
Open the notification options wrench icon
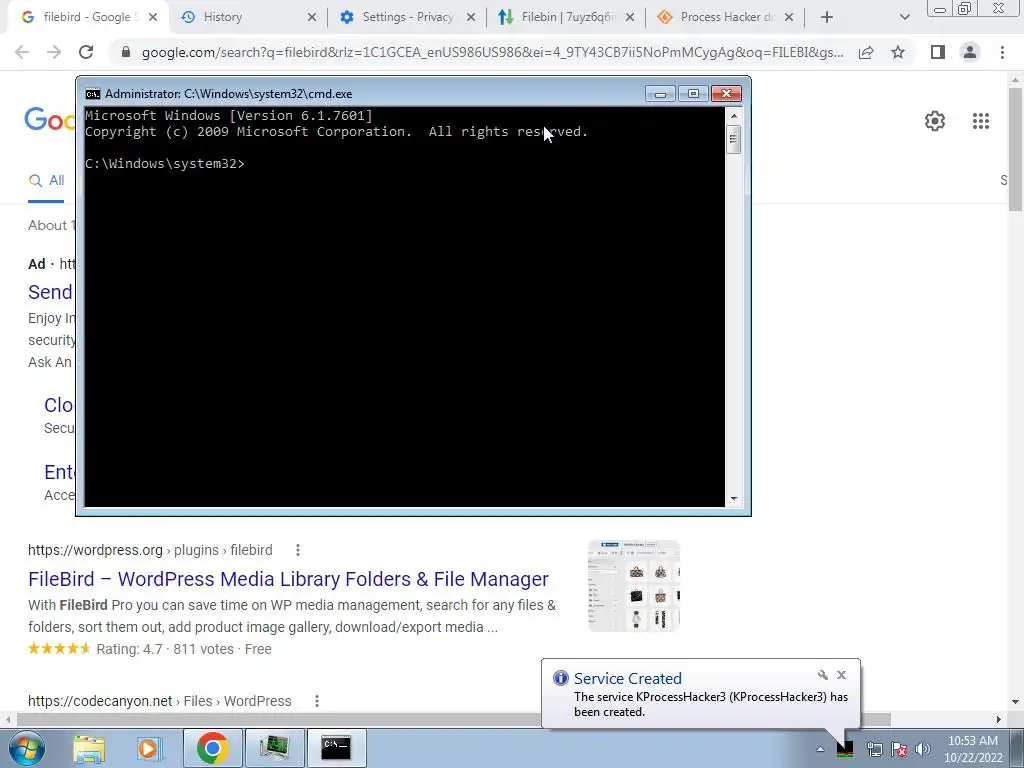(x=823, y=675)
